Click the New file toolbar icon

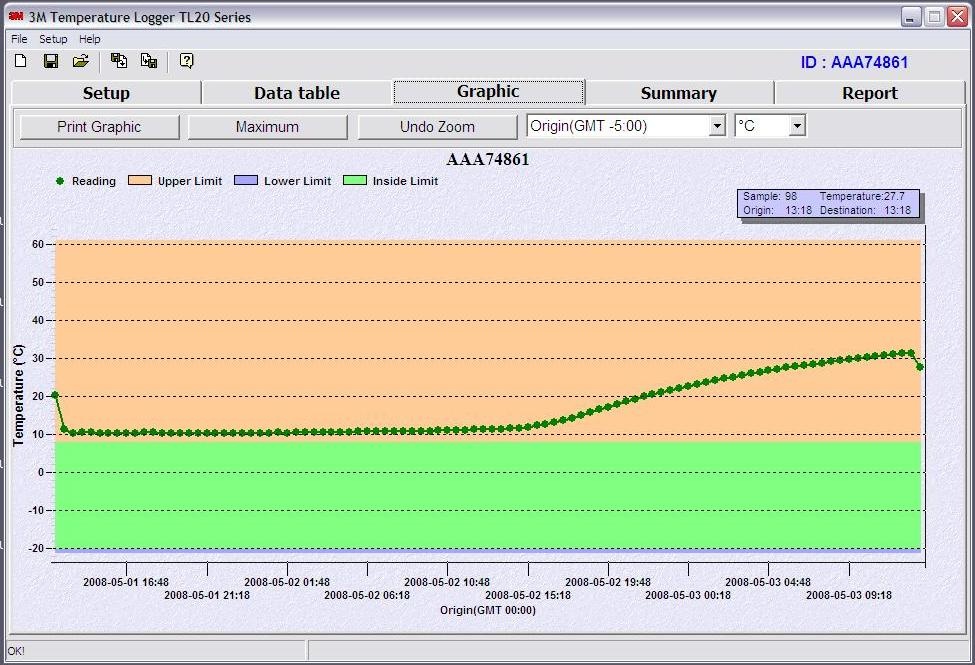pyautogui.click(x=21, y=60)
